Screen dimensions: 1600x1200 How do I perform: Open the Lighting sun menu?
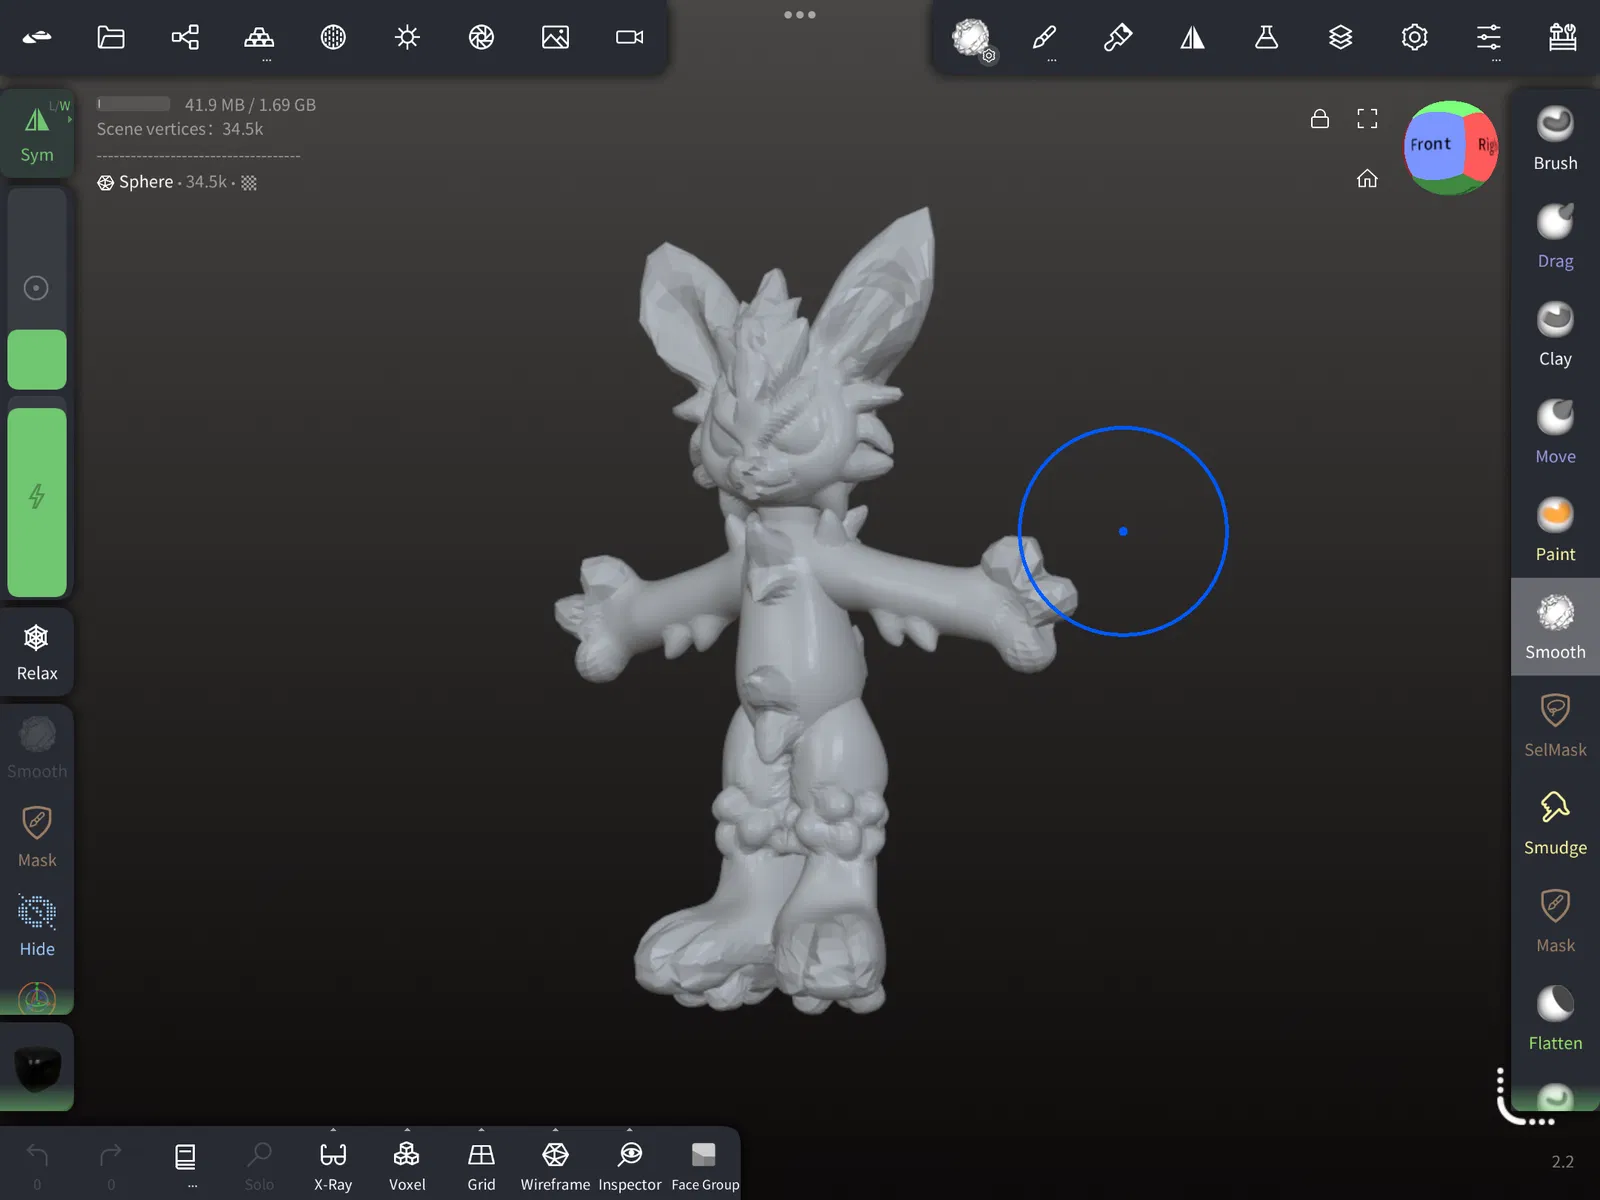click(x=407, y=38)
